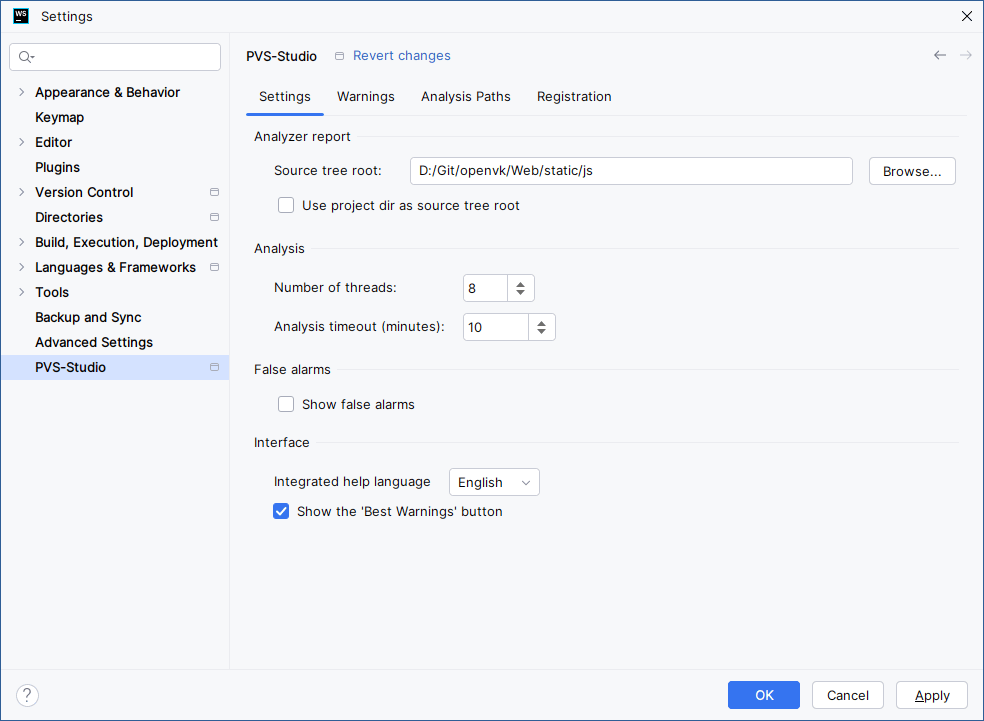
Task: Click the back navigation arrow
Action: [x=939, y=55]
